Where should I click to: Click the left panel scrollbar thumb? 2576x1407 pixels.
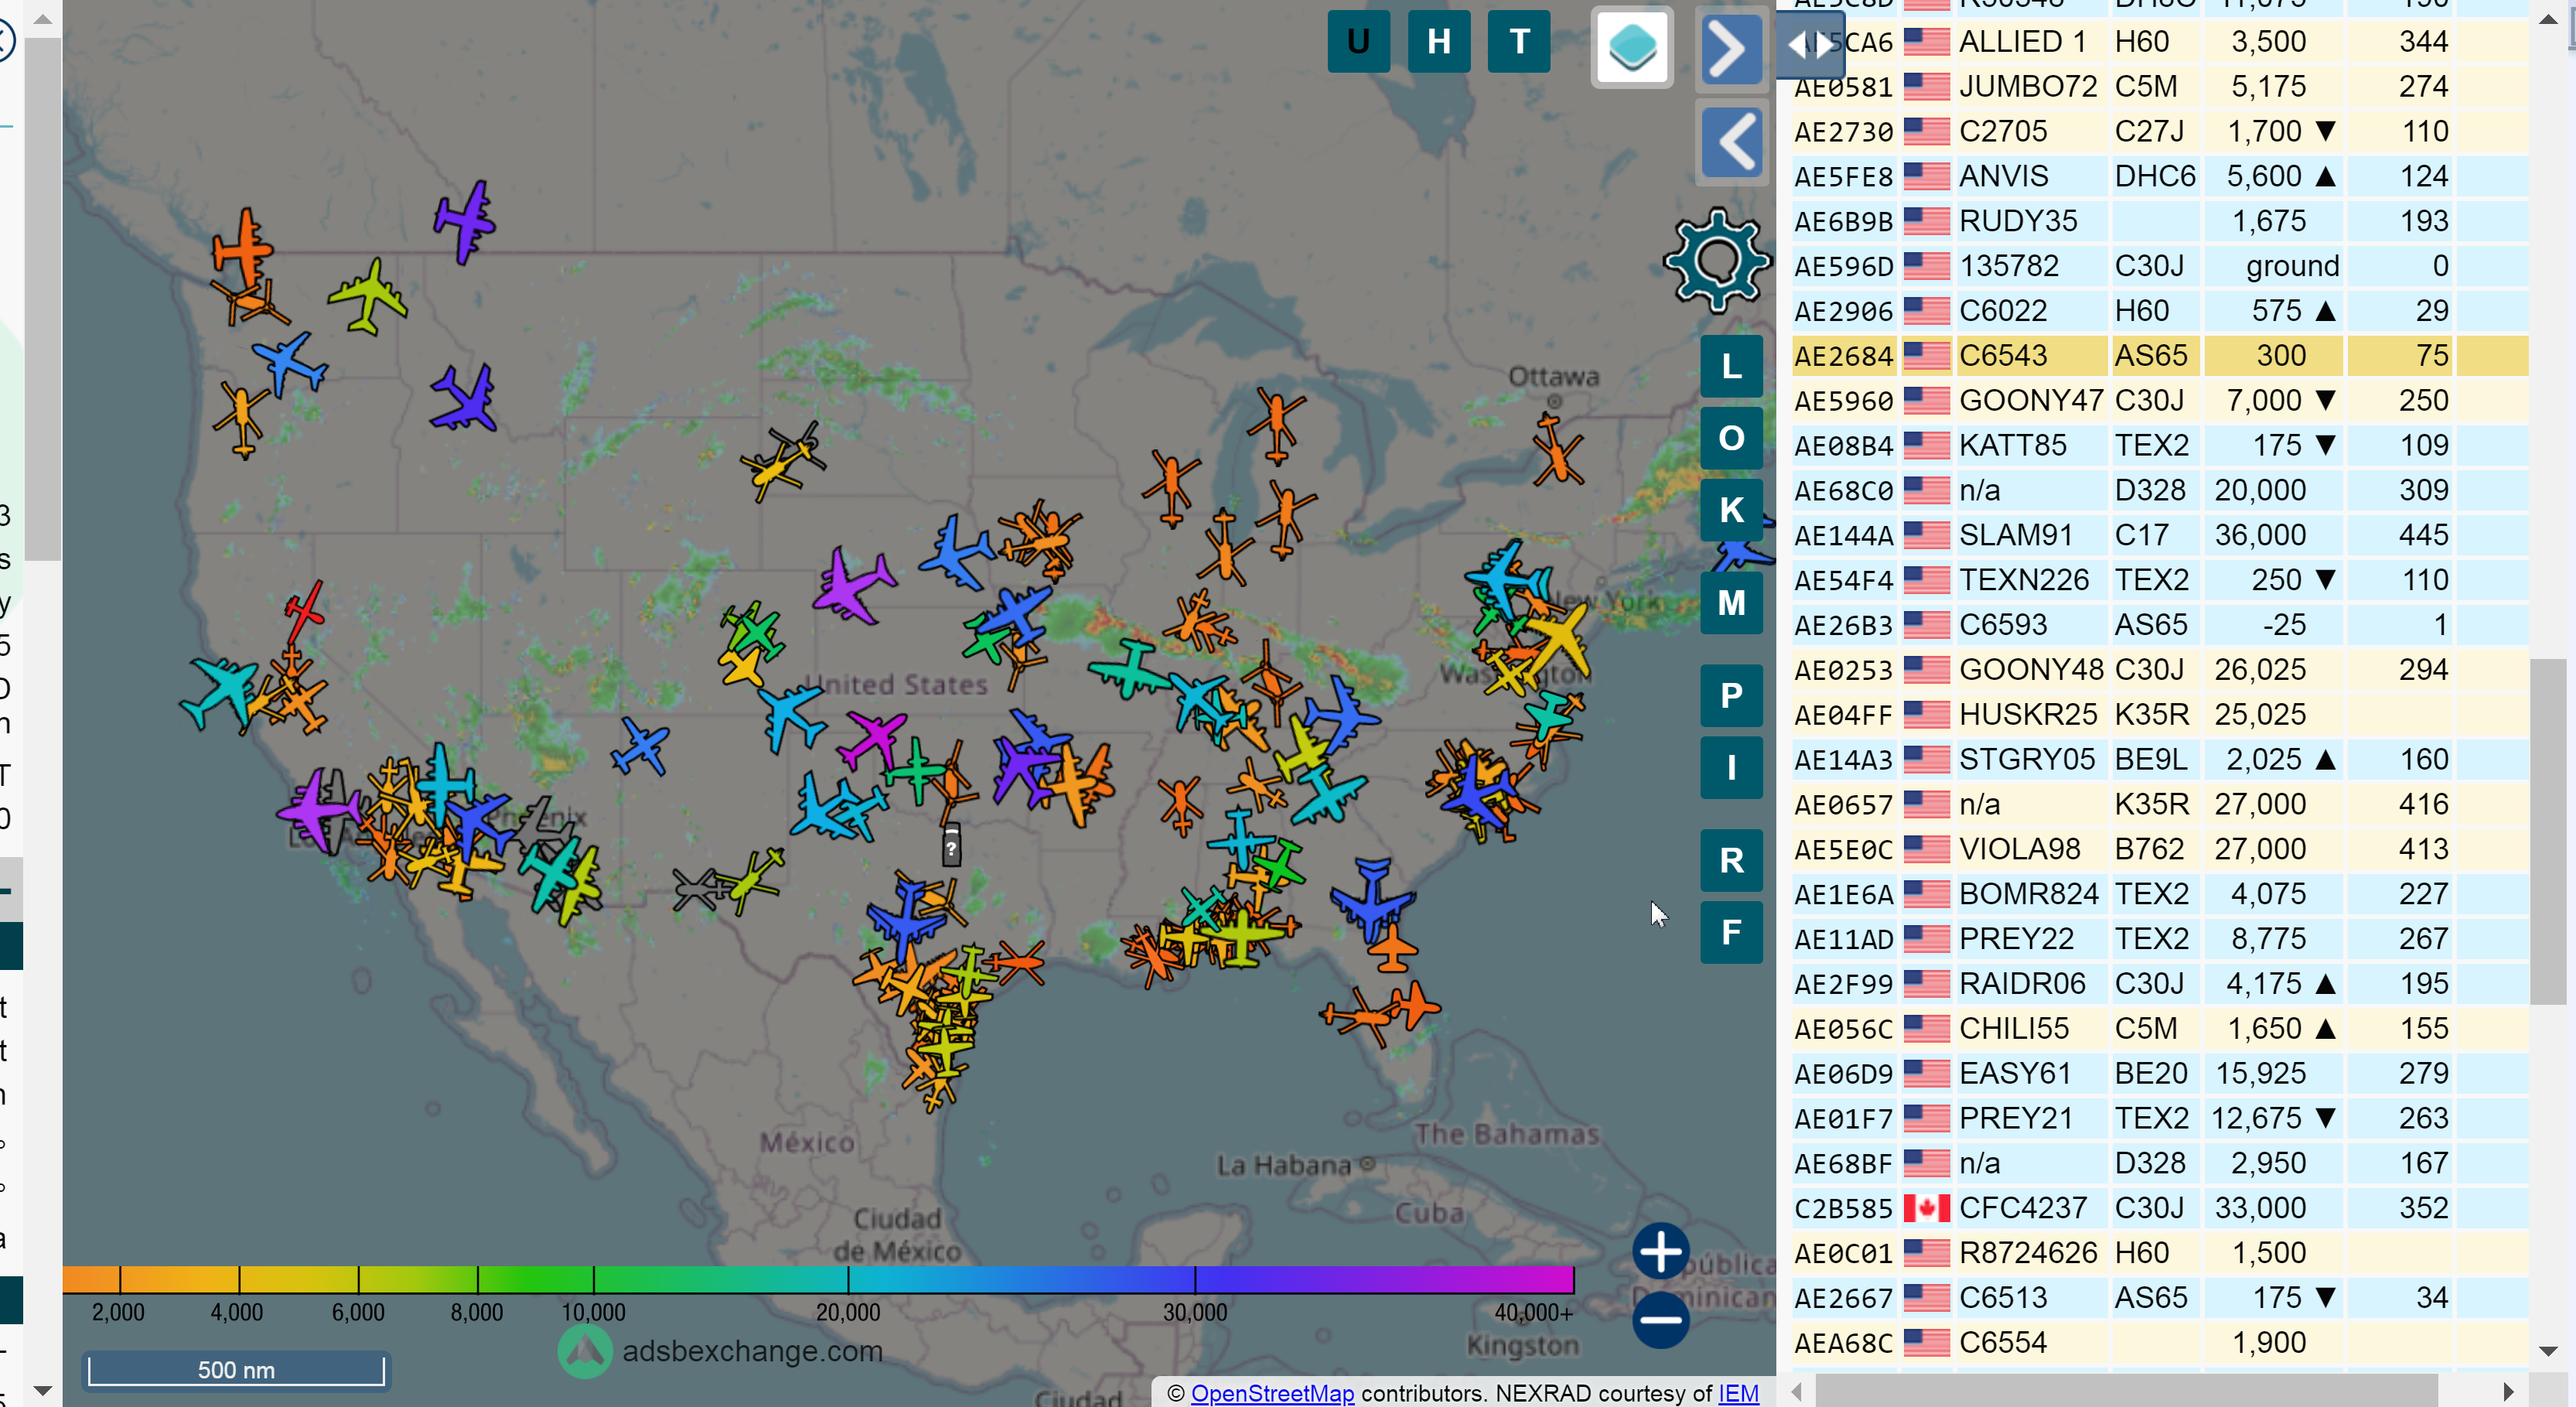click(42, 300)
